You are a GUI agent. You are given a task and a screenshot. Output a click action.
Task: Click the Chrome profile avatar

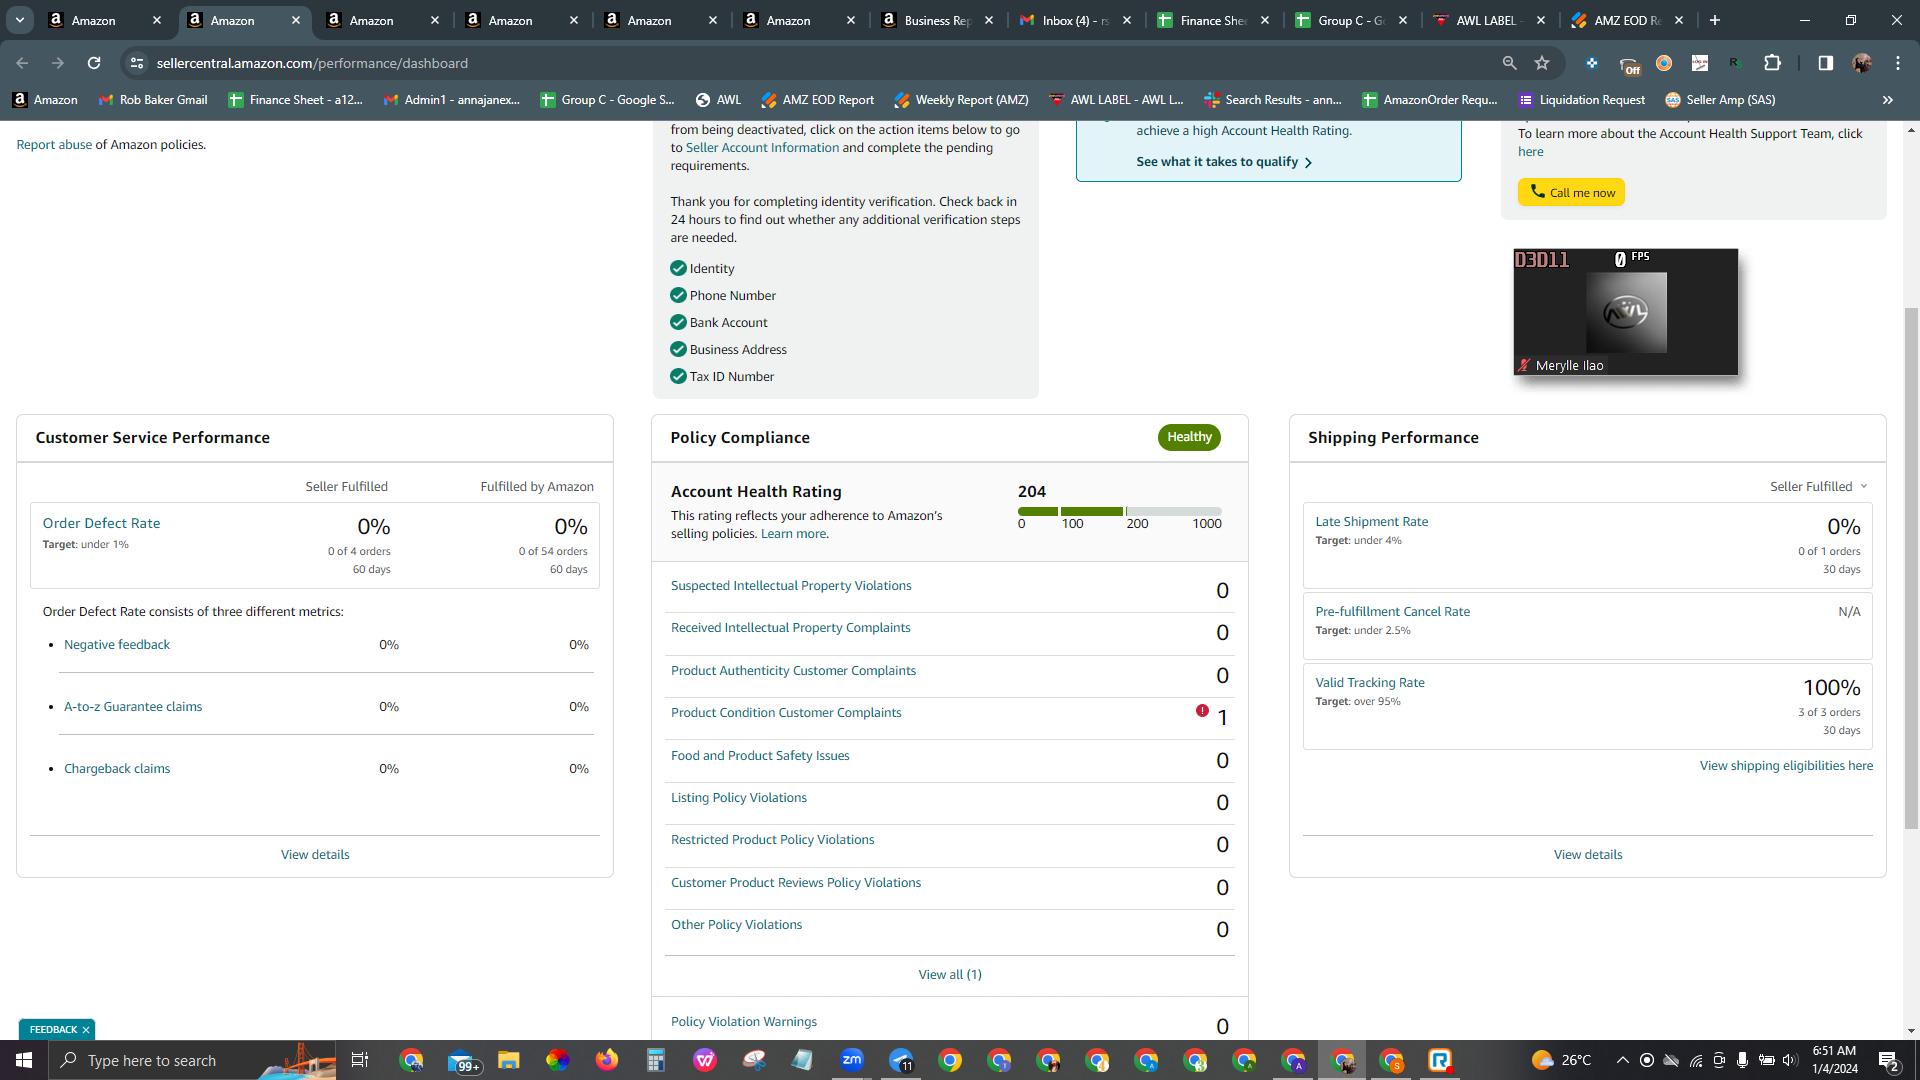tap(1862, 63)
